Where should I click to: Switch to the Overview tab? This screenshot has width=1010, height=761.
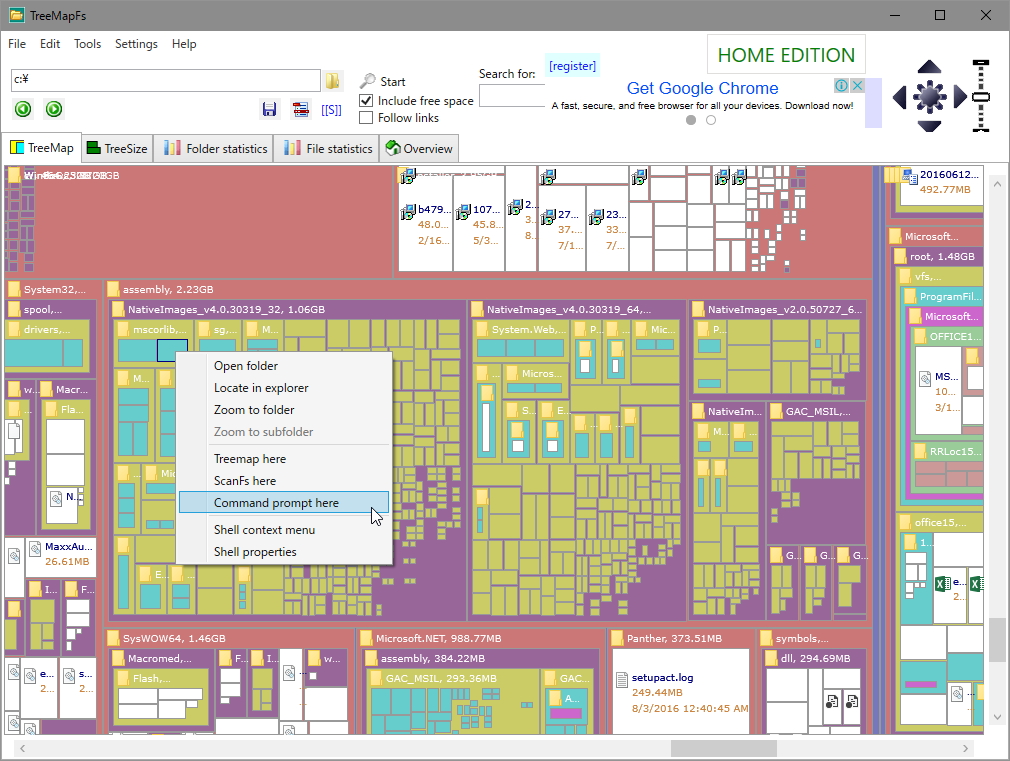[419, 148]
